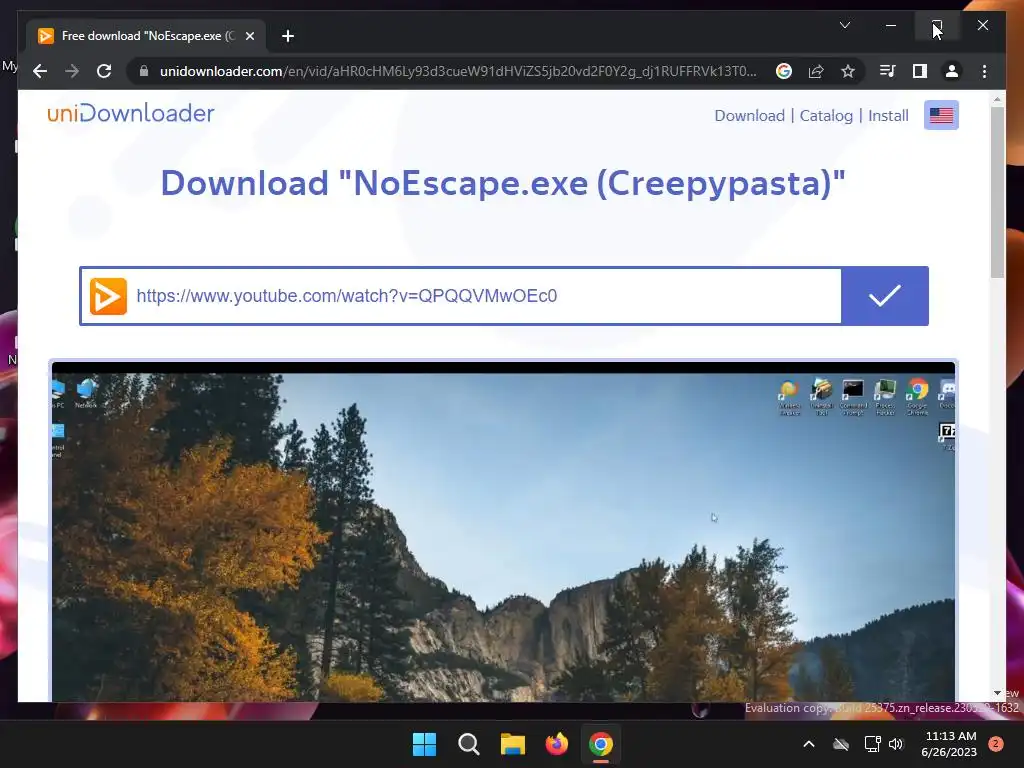Open the Windows Start menu
The height and width of the screenshot is (768, 1024).
[424, 744]
